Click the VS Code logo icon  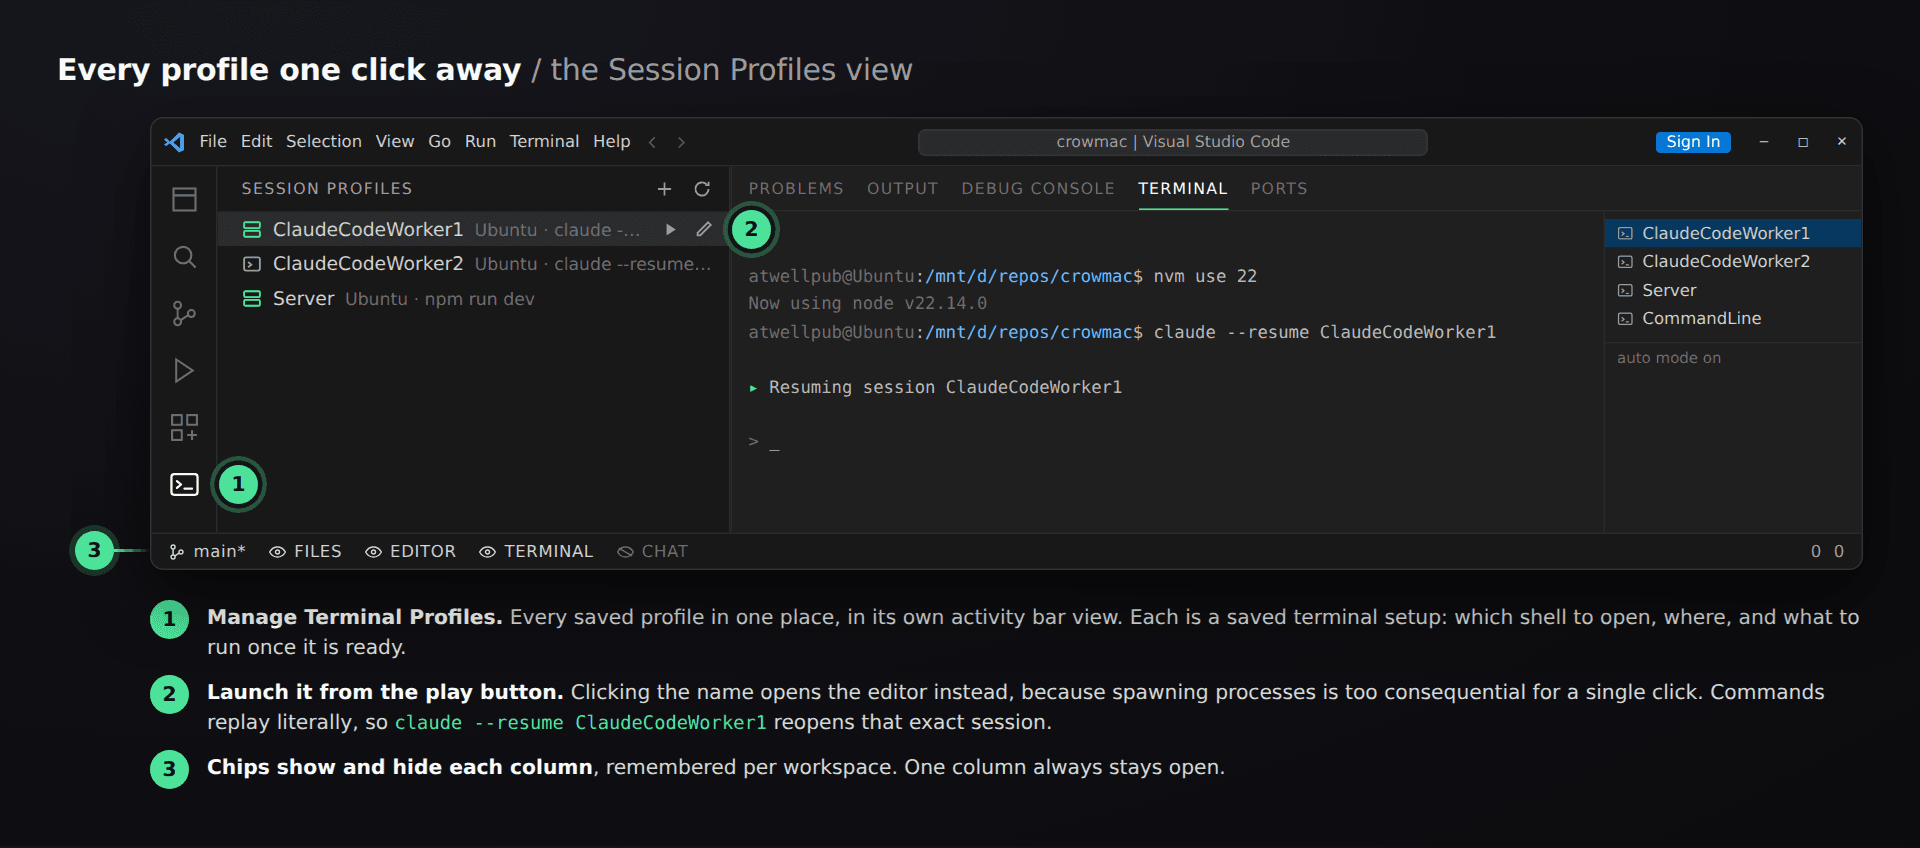(175, 142)
